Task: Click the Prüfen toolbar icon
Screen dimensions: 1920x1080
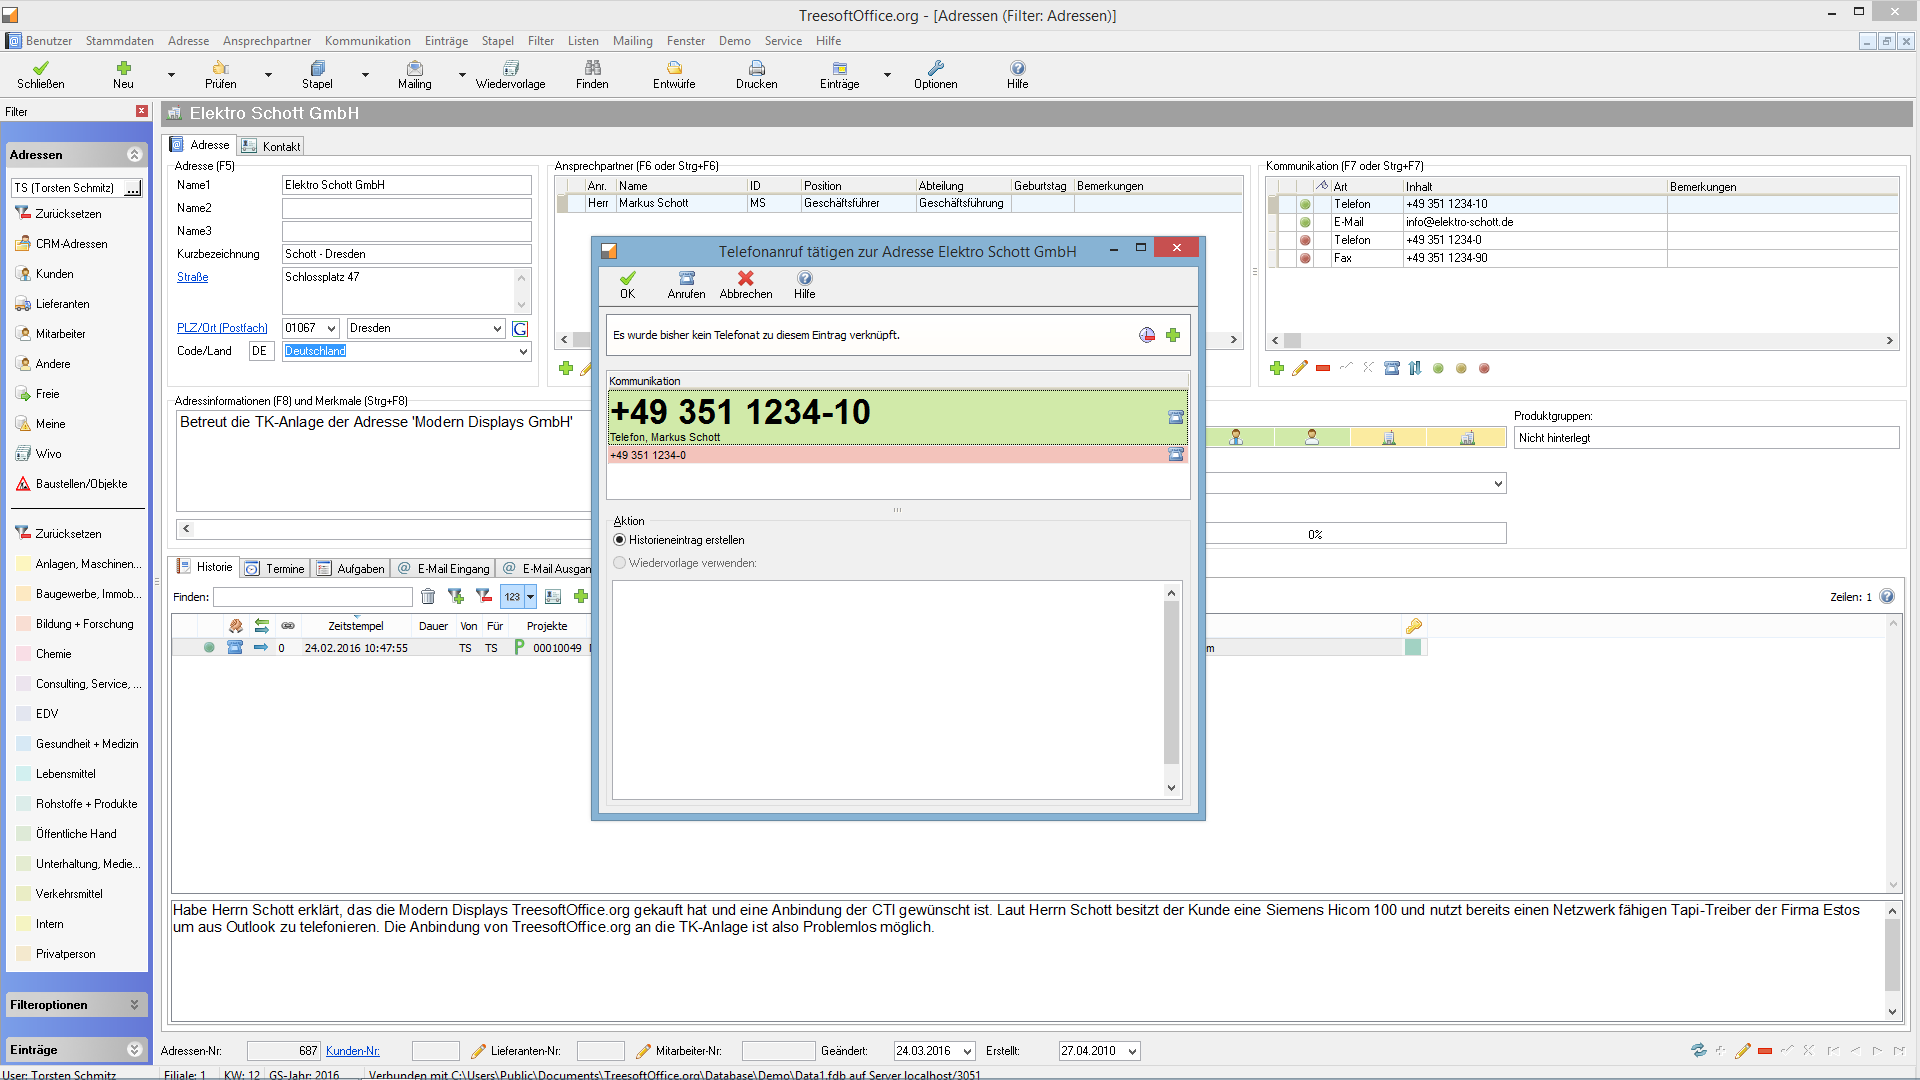Action: 220,69
